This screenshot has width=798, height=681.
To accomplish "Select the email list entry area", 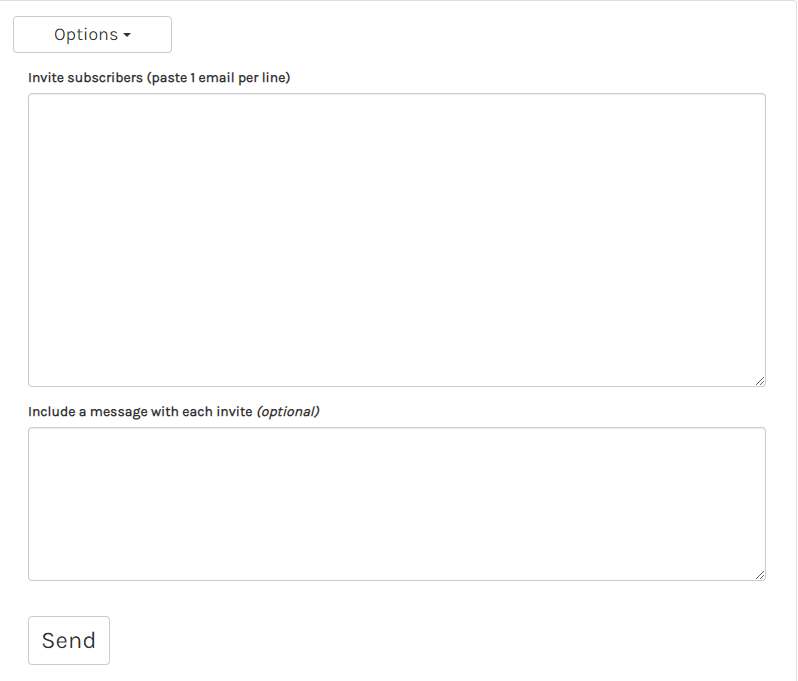I will (x=396, y=240).
